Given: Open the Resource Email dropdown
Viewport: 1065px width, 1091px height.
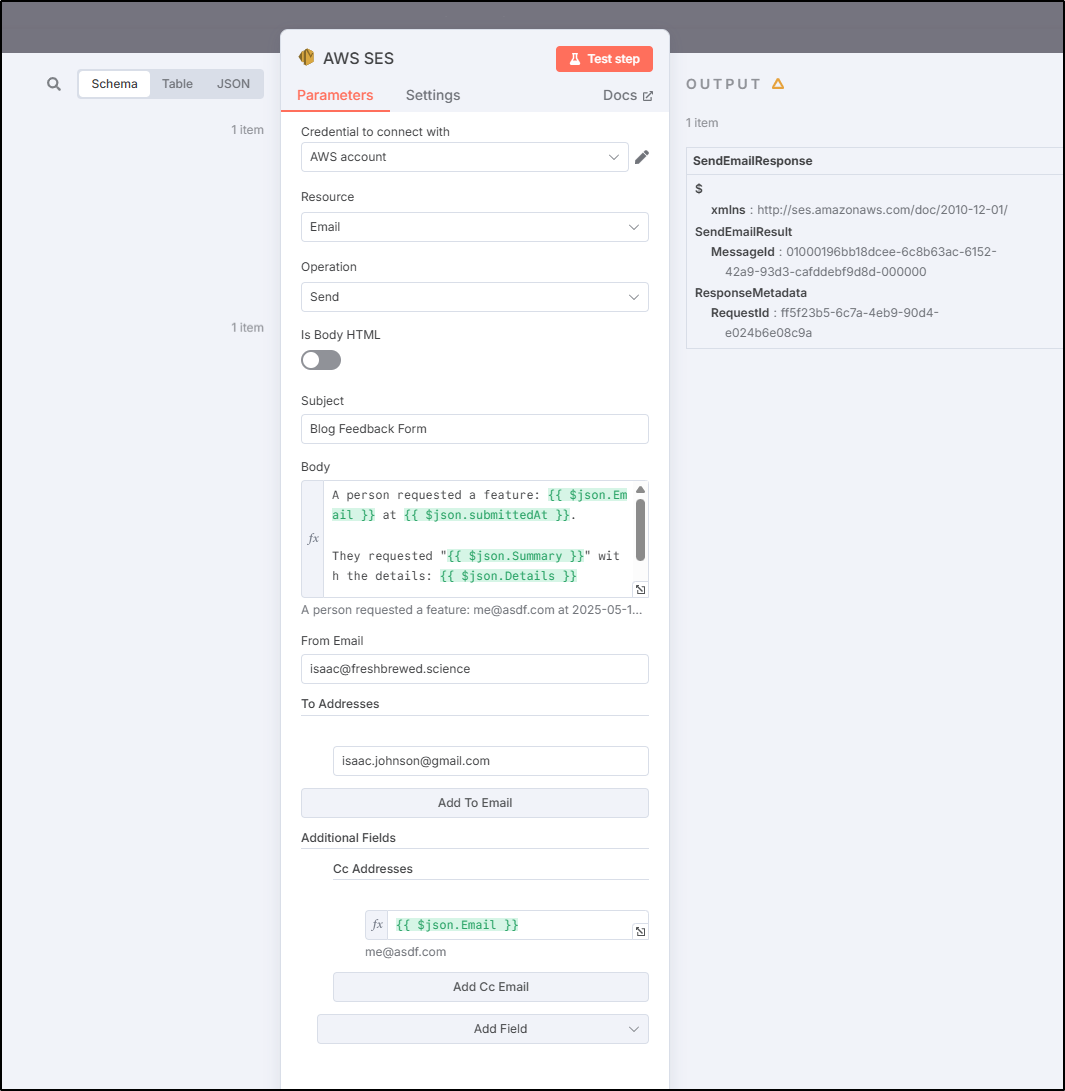Looking at the screenshot, I should click(x=474, y=227).
